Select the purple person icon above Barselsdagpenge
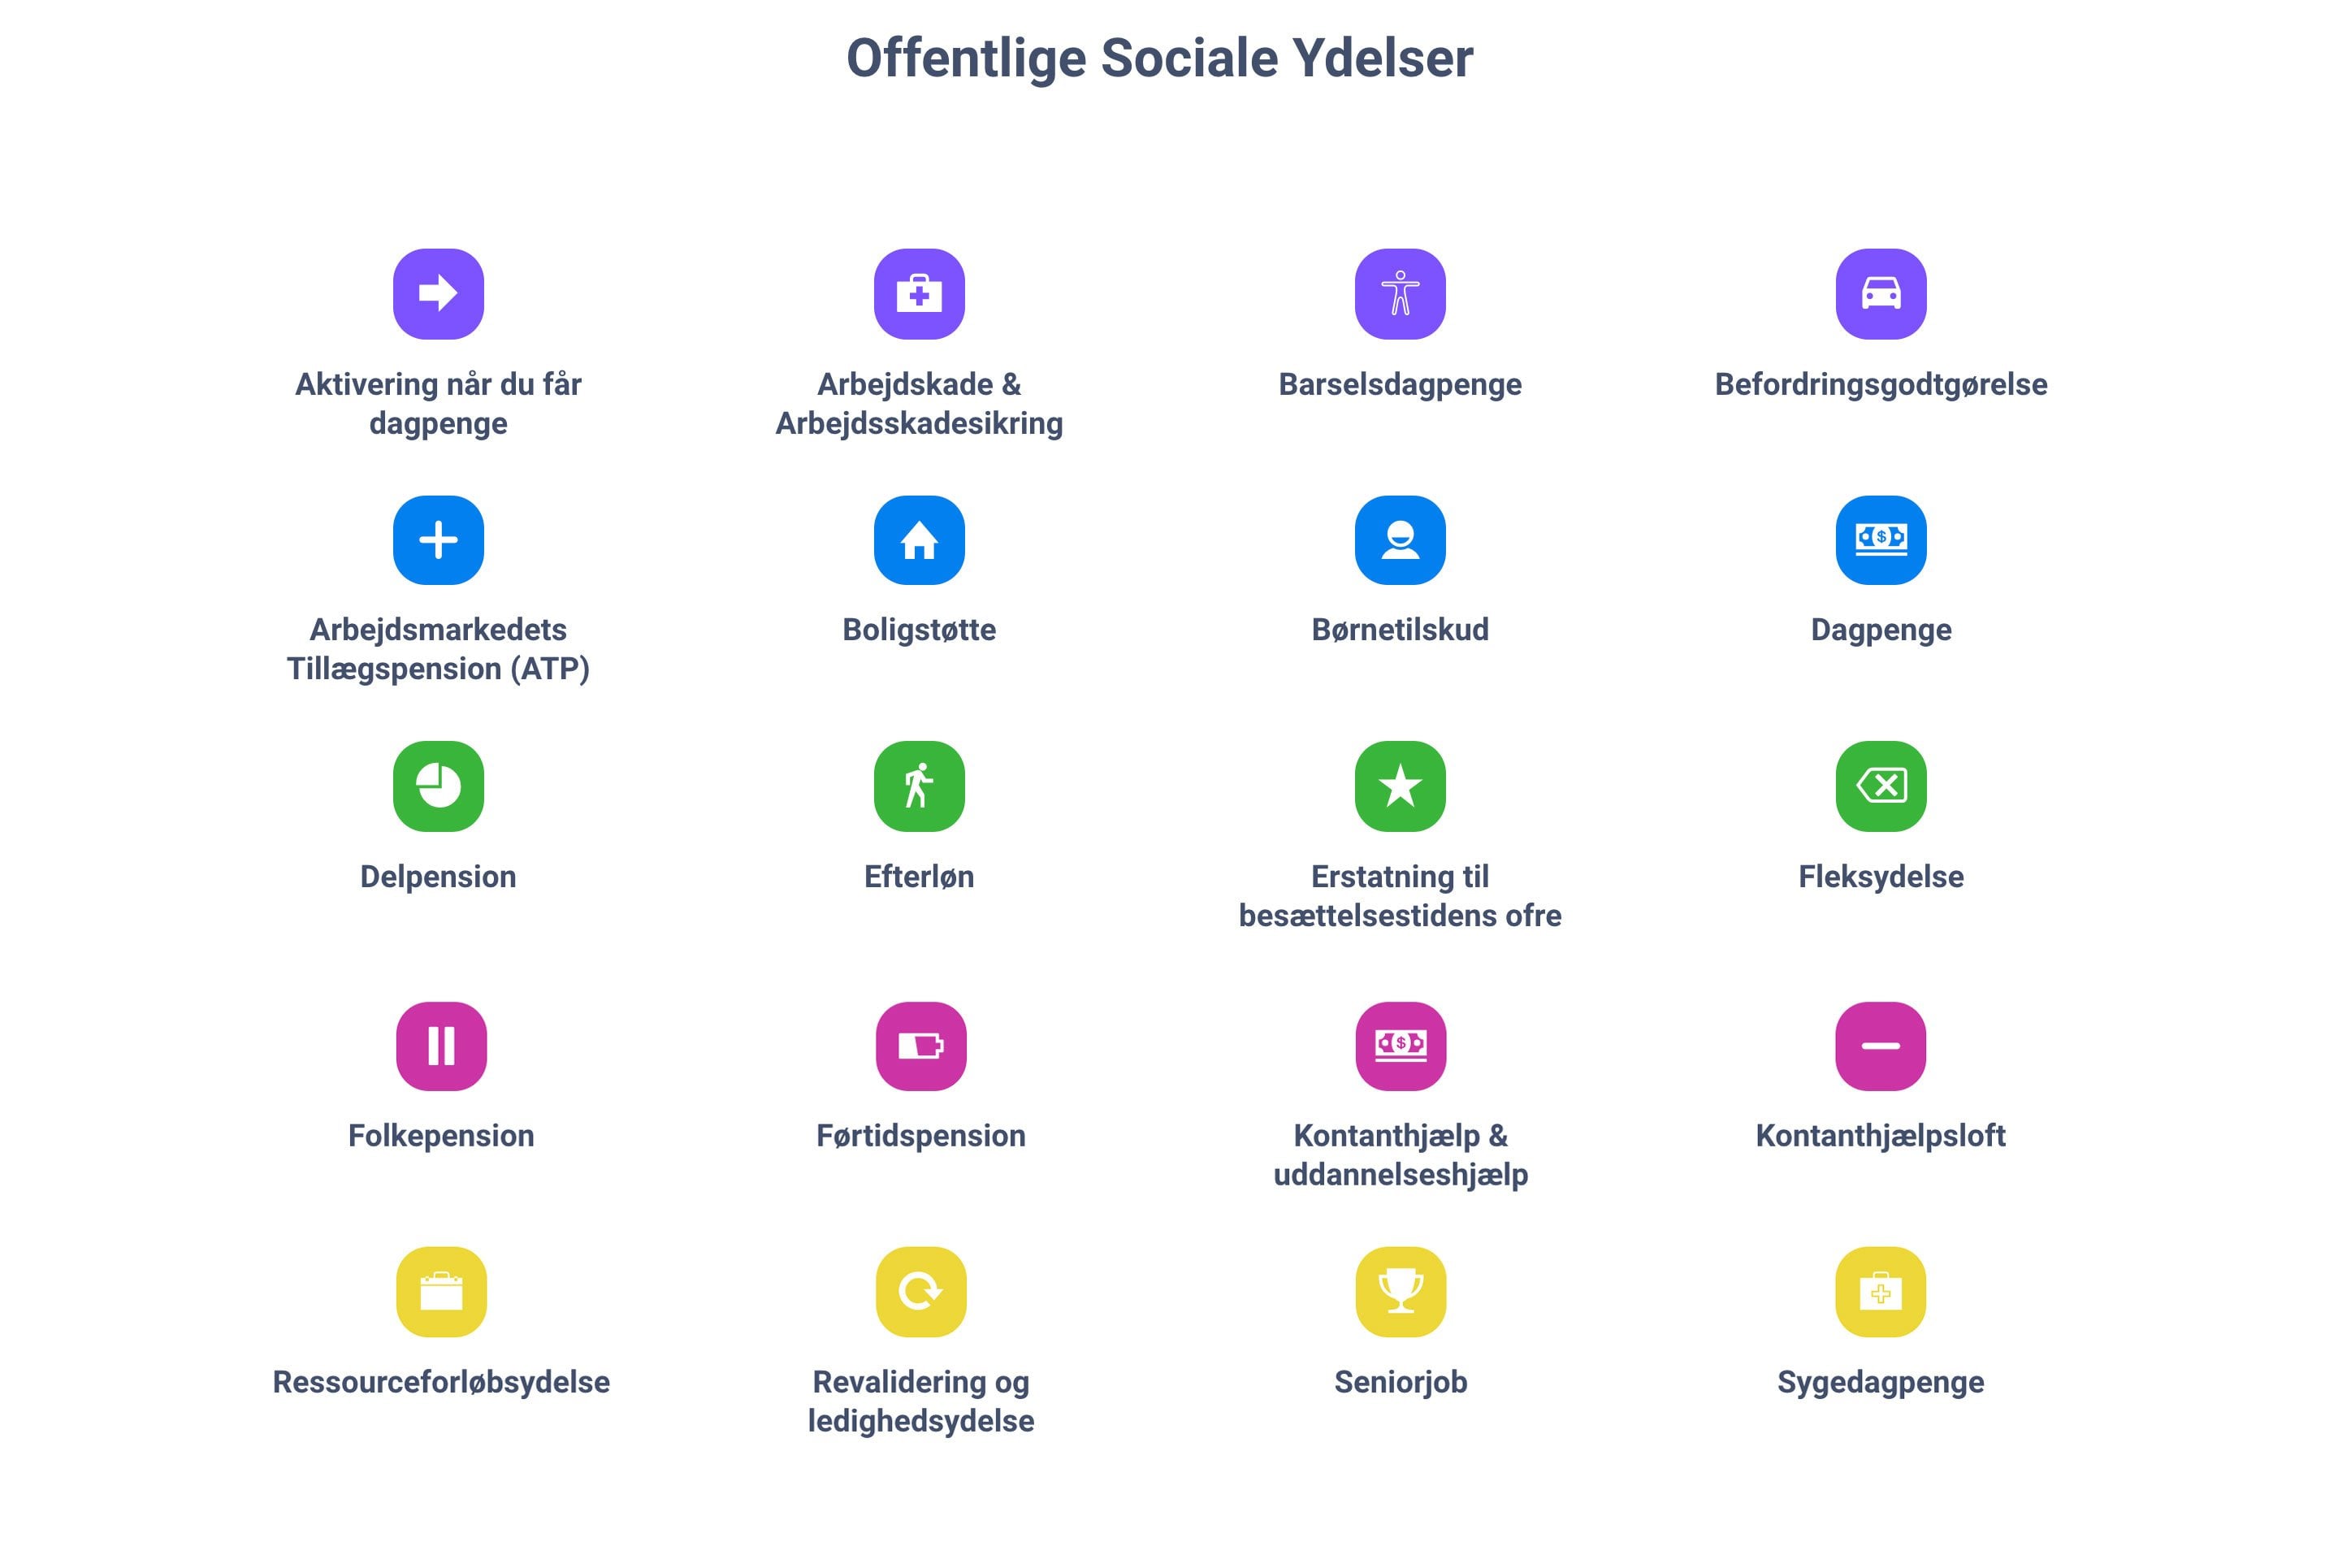Screen dimensions: 2325x1568 (1400, 294)
